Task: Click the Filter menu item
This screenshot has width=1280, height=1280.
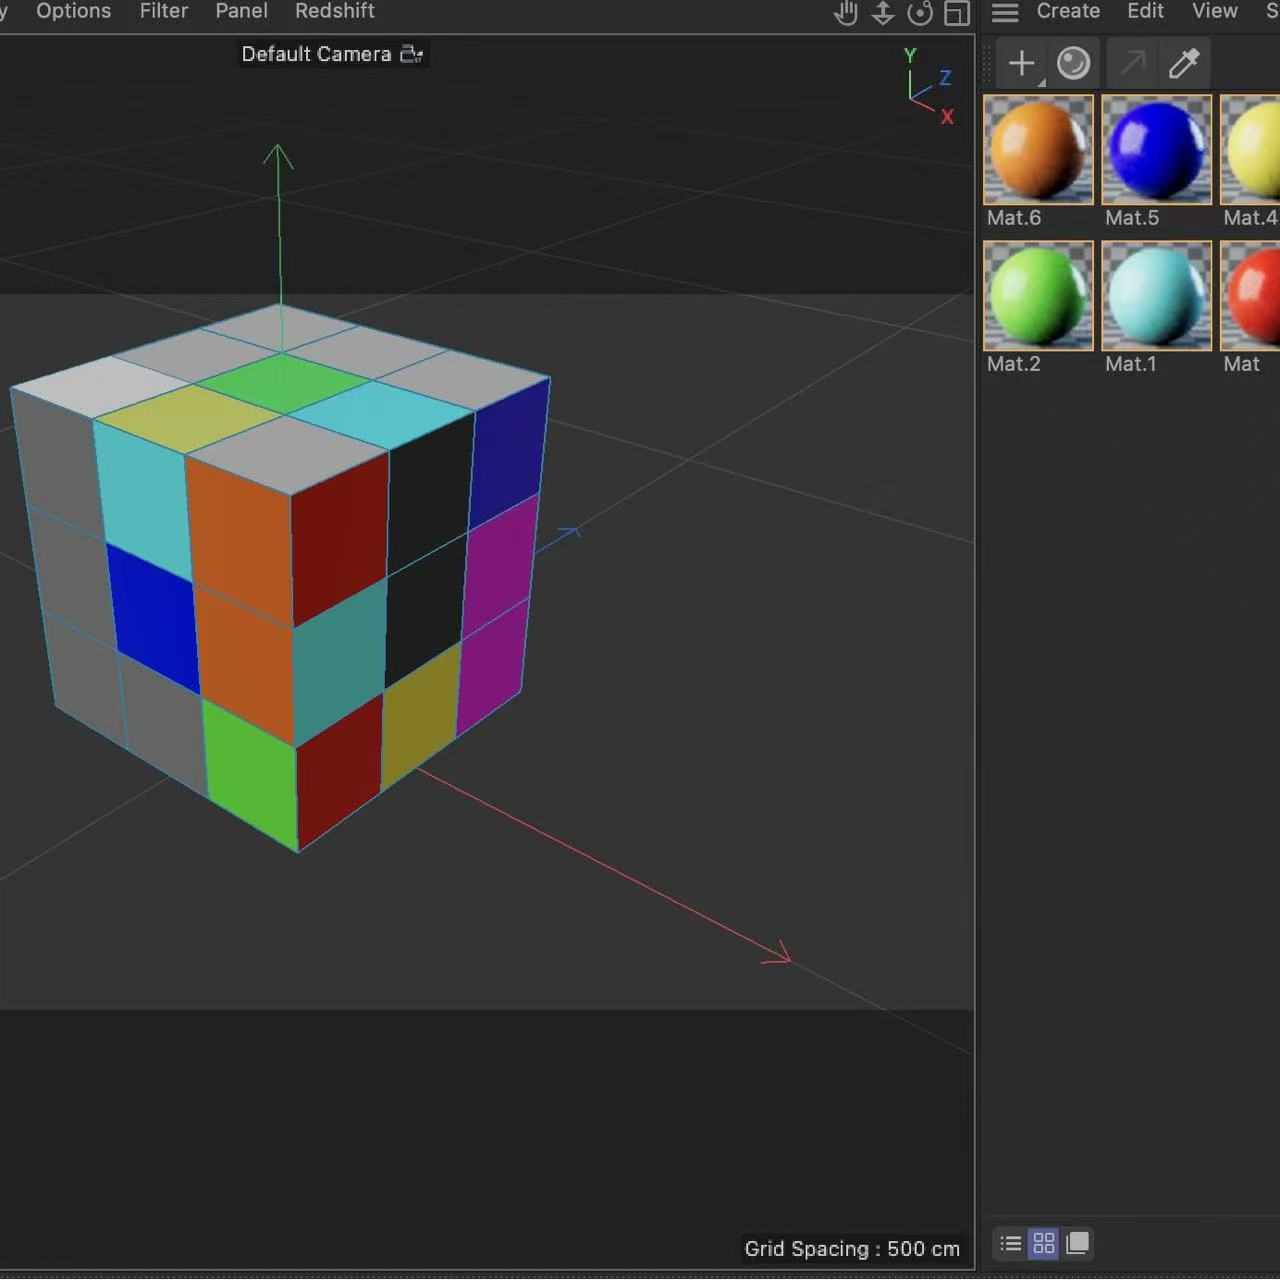Action: (x=163, y=11)
